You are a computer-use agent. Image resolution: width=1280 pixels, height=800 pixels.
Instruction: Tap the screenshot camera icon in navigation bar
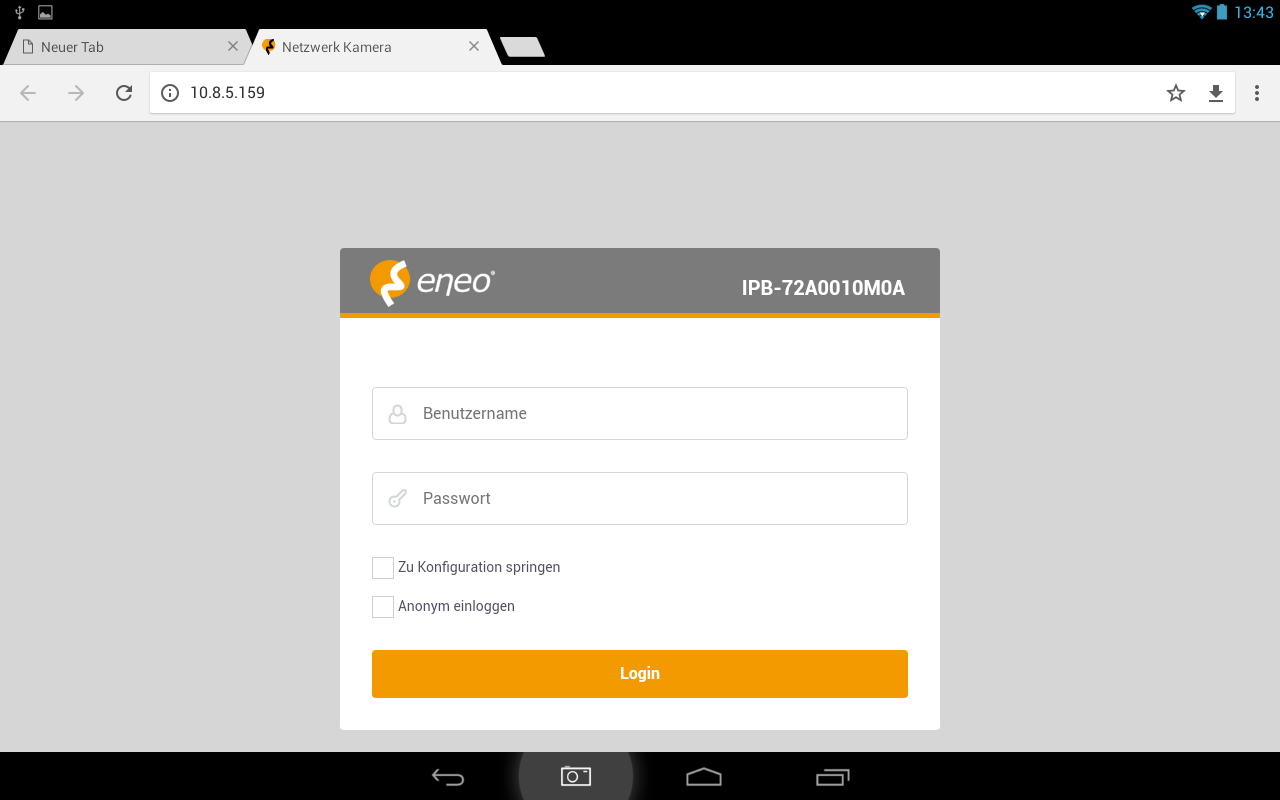(x=576, y=776)
